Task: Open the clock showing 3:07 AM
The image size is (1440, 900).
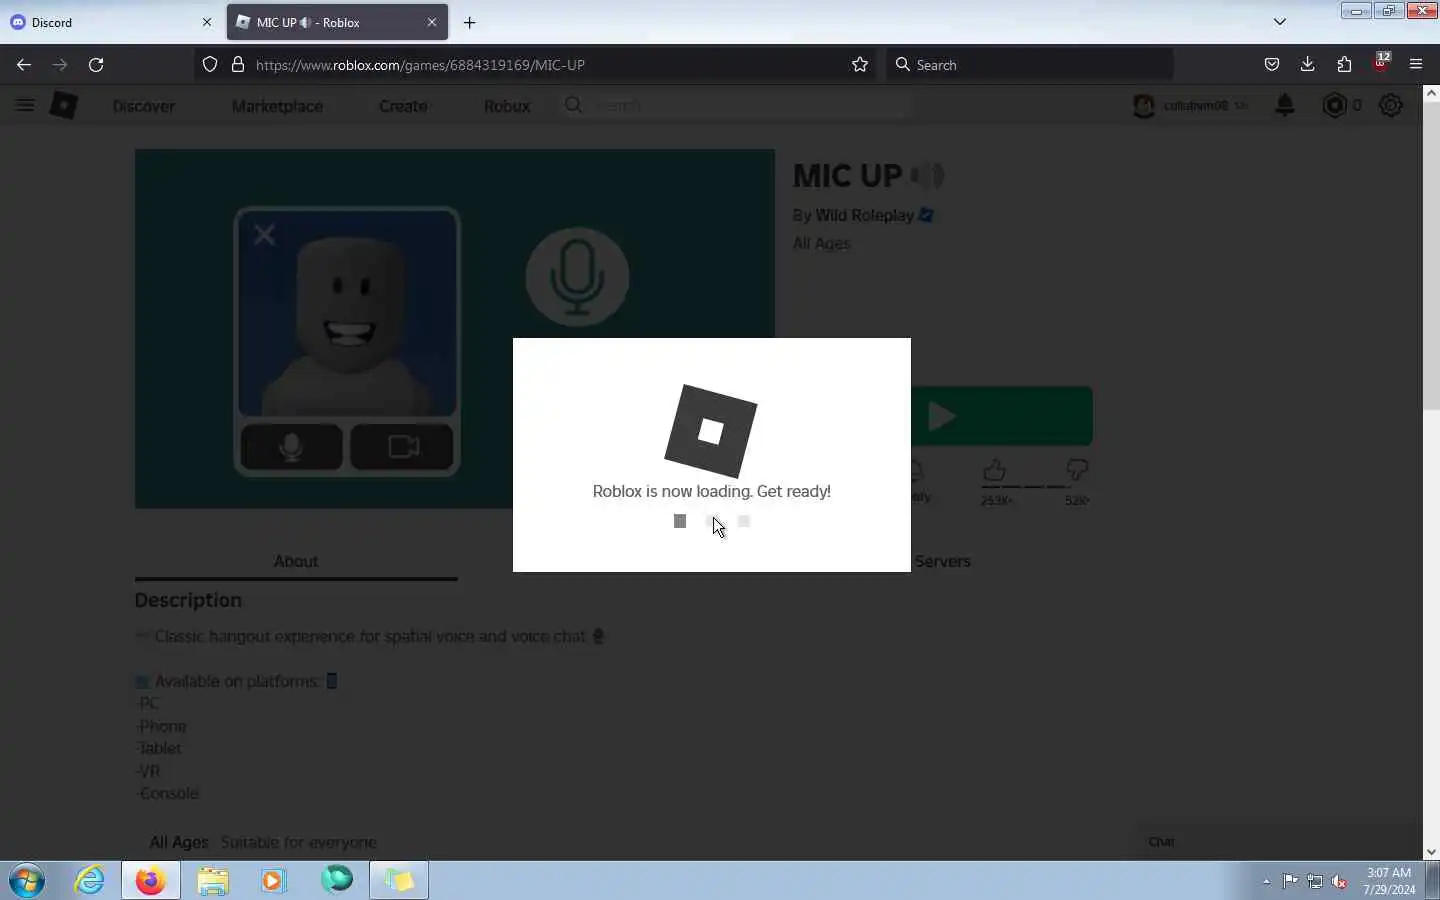Action: (x=1389, y=881)
